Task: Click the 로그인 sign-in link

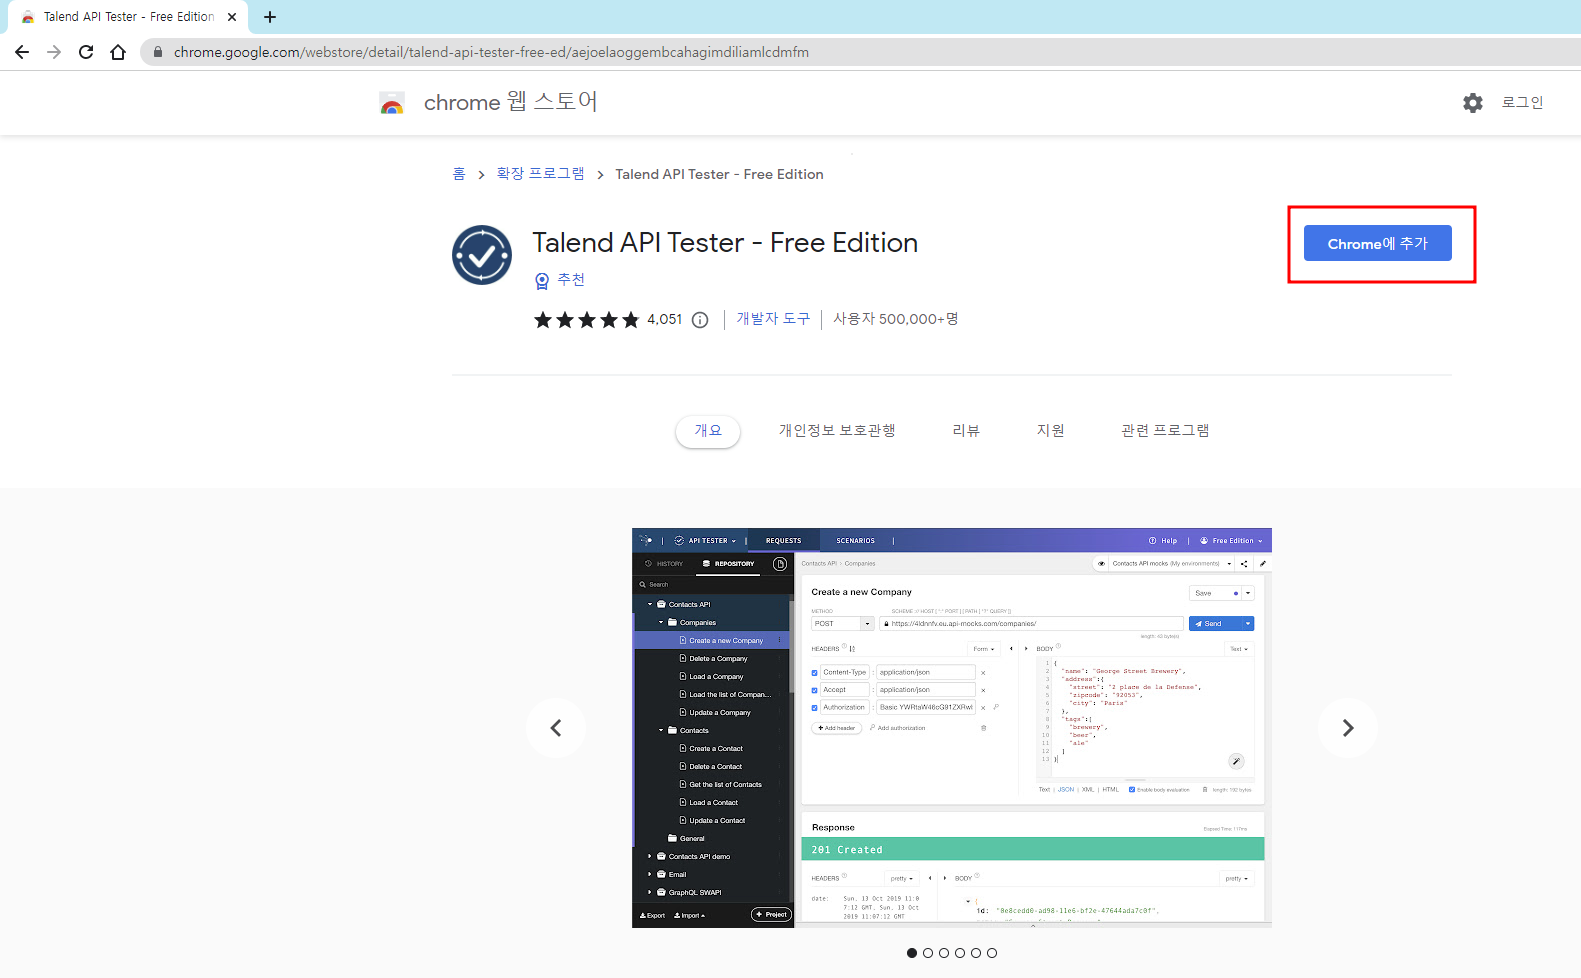Action: point(1522,103)
